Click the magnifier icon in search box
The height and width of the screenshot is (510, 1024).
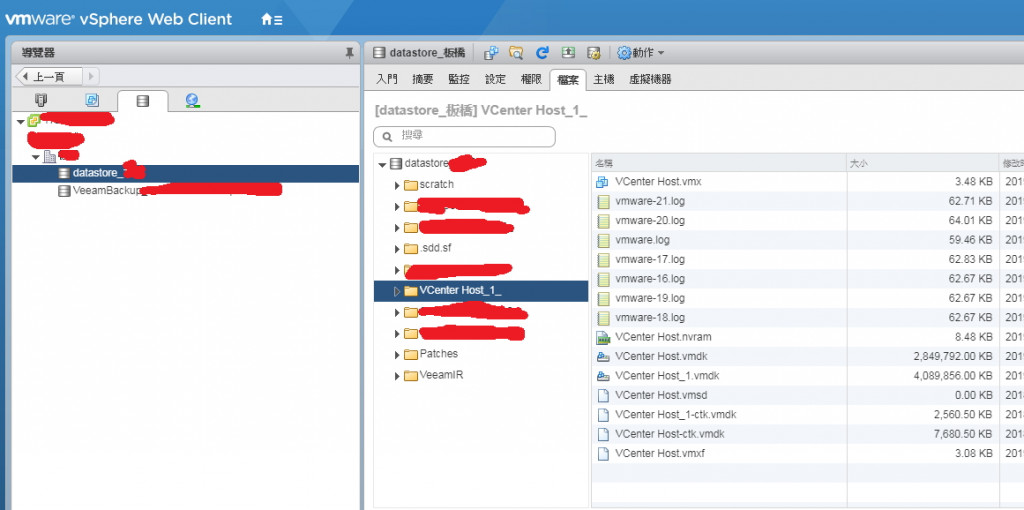pos(387,136)
